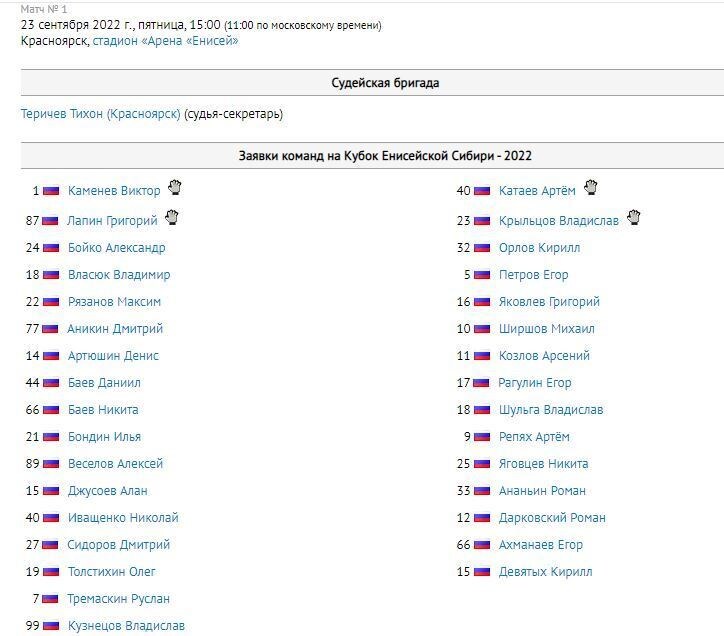Open player profile Козлов Арсений

[x=544, y=356]
